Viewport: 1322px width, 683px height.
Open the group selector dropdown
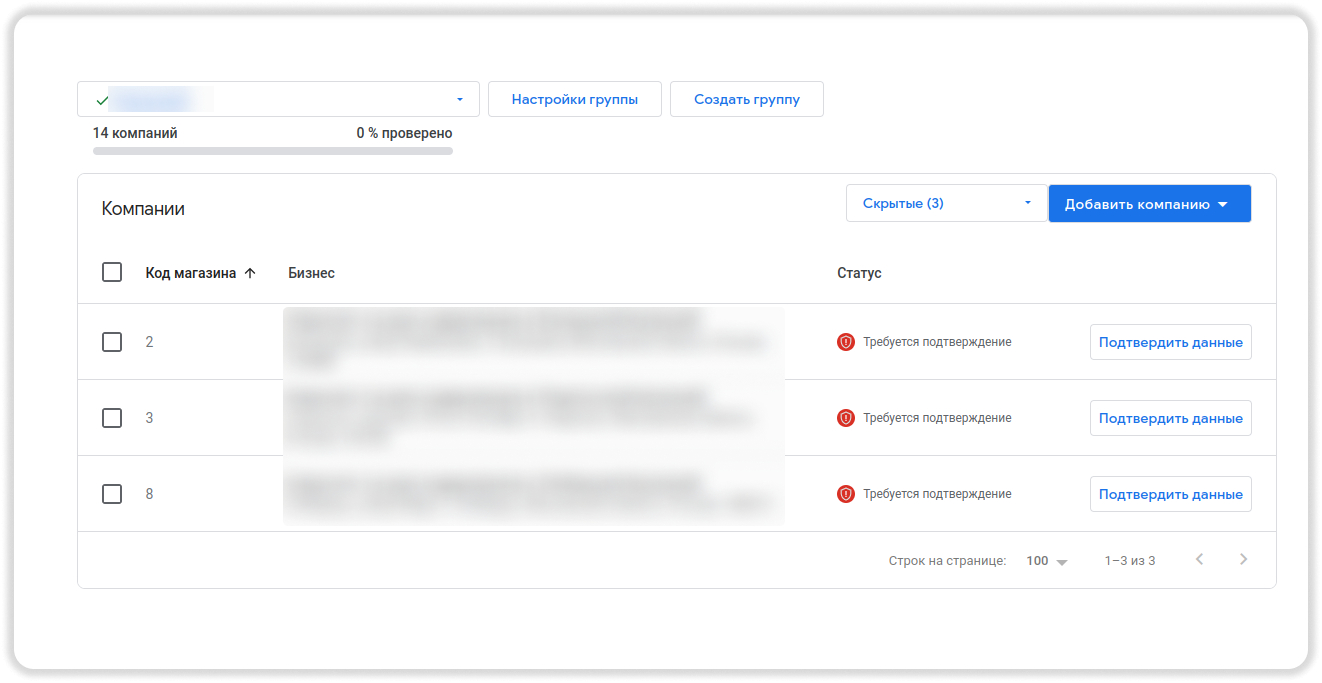278,99
